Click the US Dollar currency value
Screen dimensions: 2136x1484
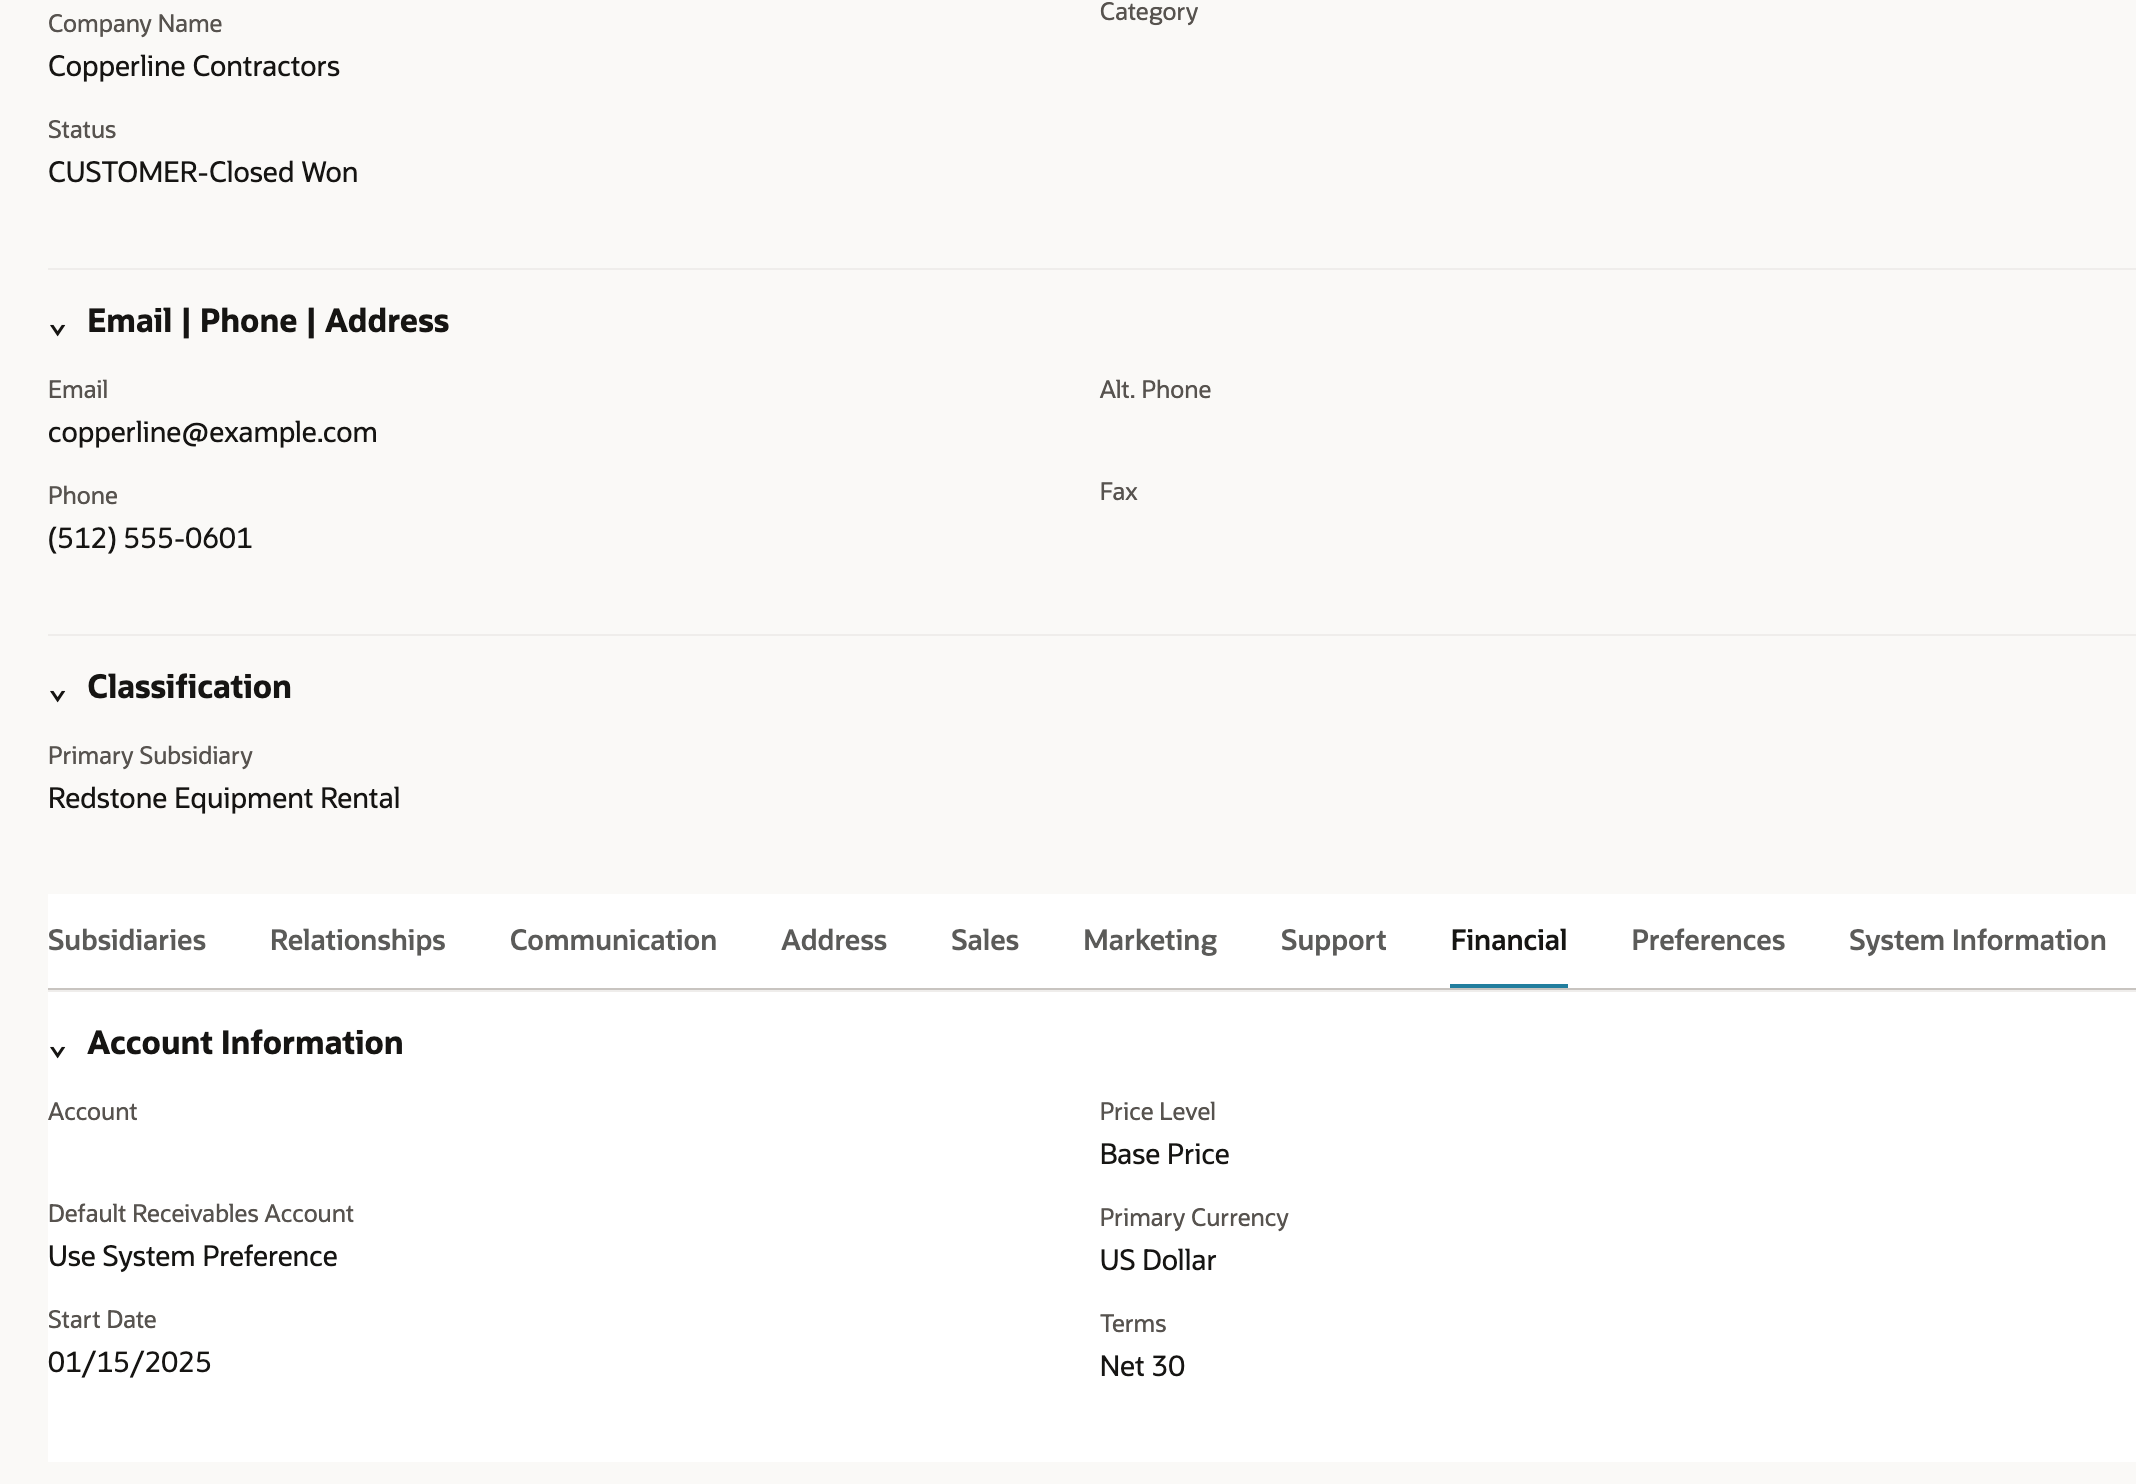pos(1158,1260)
